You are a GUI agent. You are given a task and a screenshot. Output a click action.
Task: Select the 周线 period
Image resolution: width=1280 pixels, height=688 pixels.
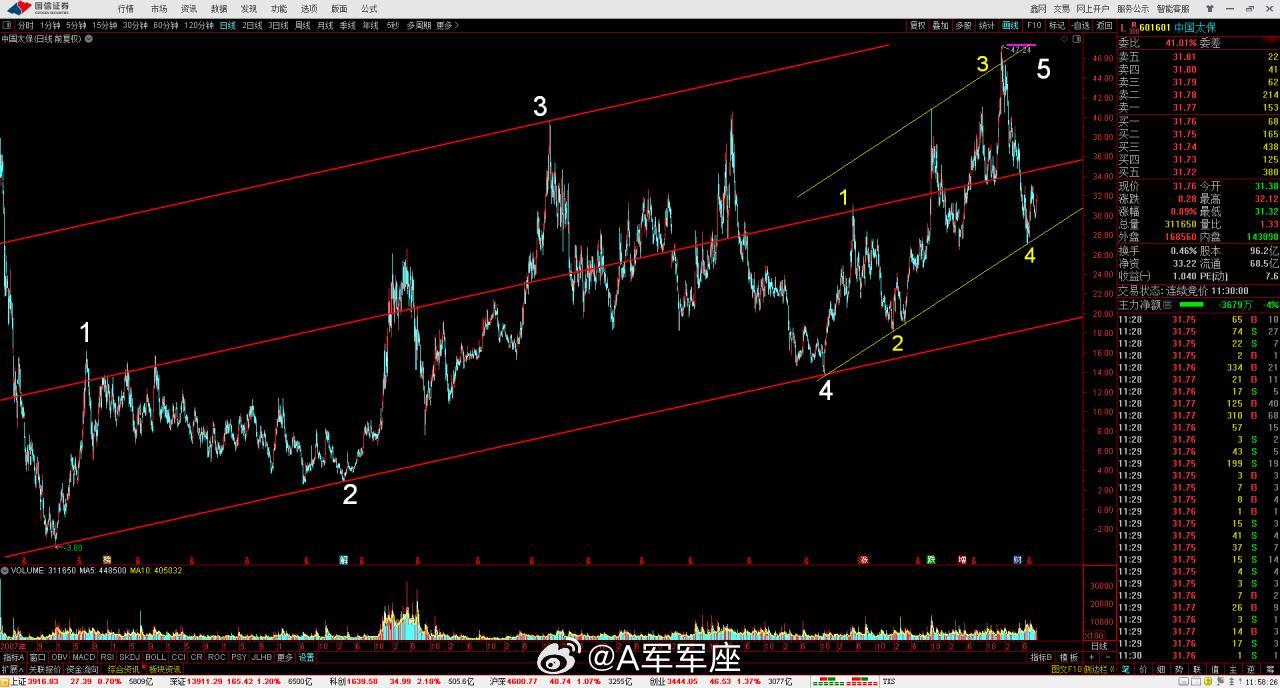pos(302,25)
